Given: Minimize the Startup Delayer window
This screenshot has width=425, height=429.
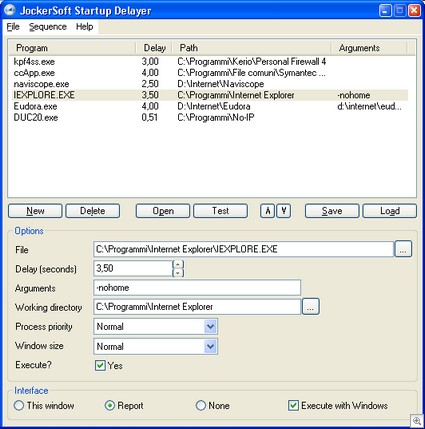Looking at the screenshot, I should tap(385, 11).
